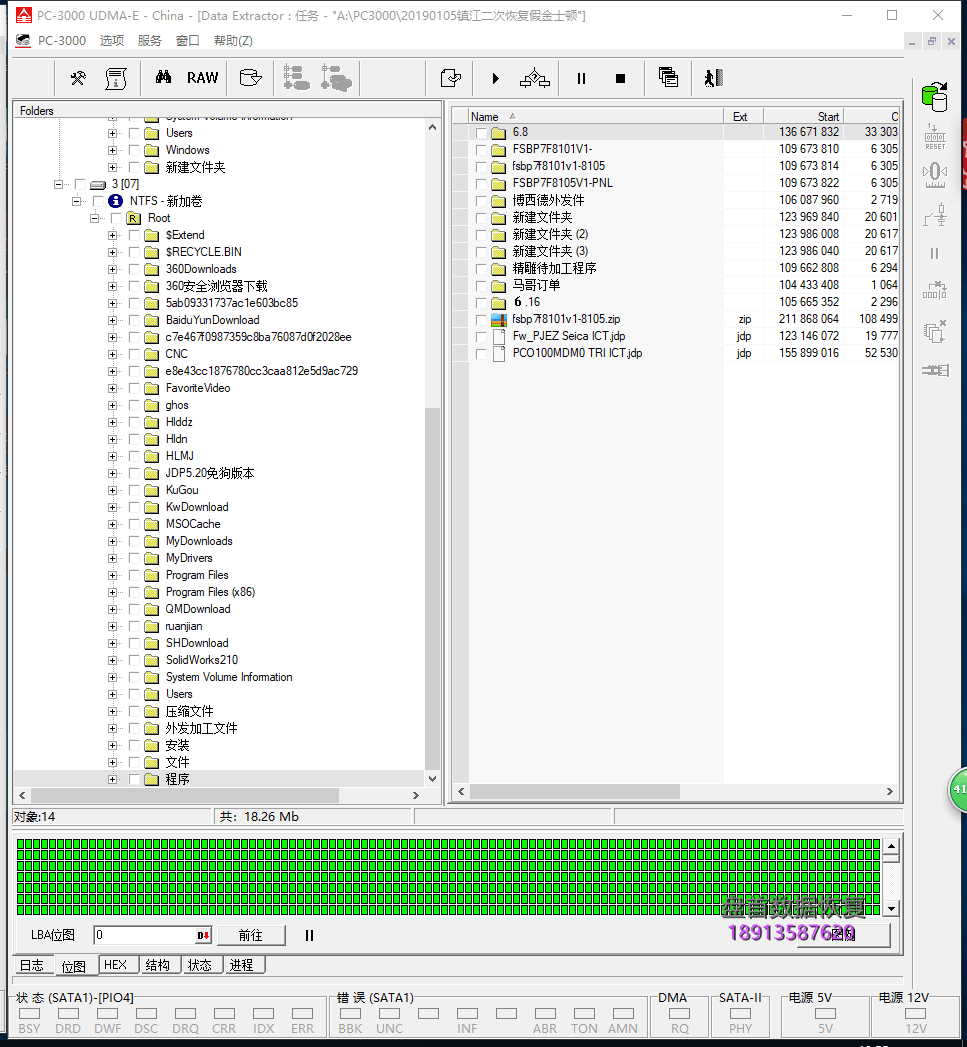Screen dimensions: 967x1047
Task: Click the drive icon next to 3 [07]
Action: coord(98,184)
